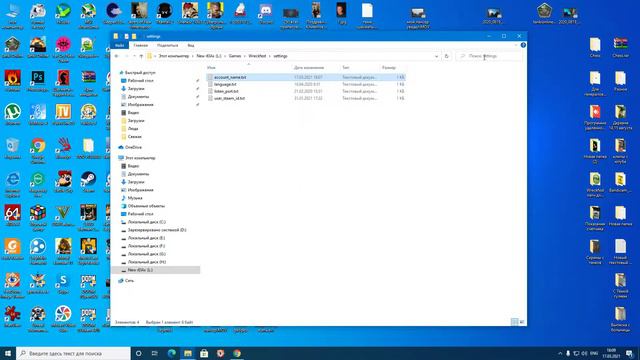Screen dimensions: 640x360
Task: Refresh the settings folder view
Action: (x=447, y=56)
